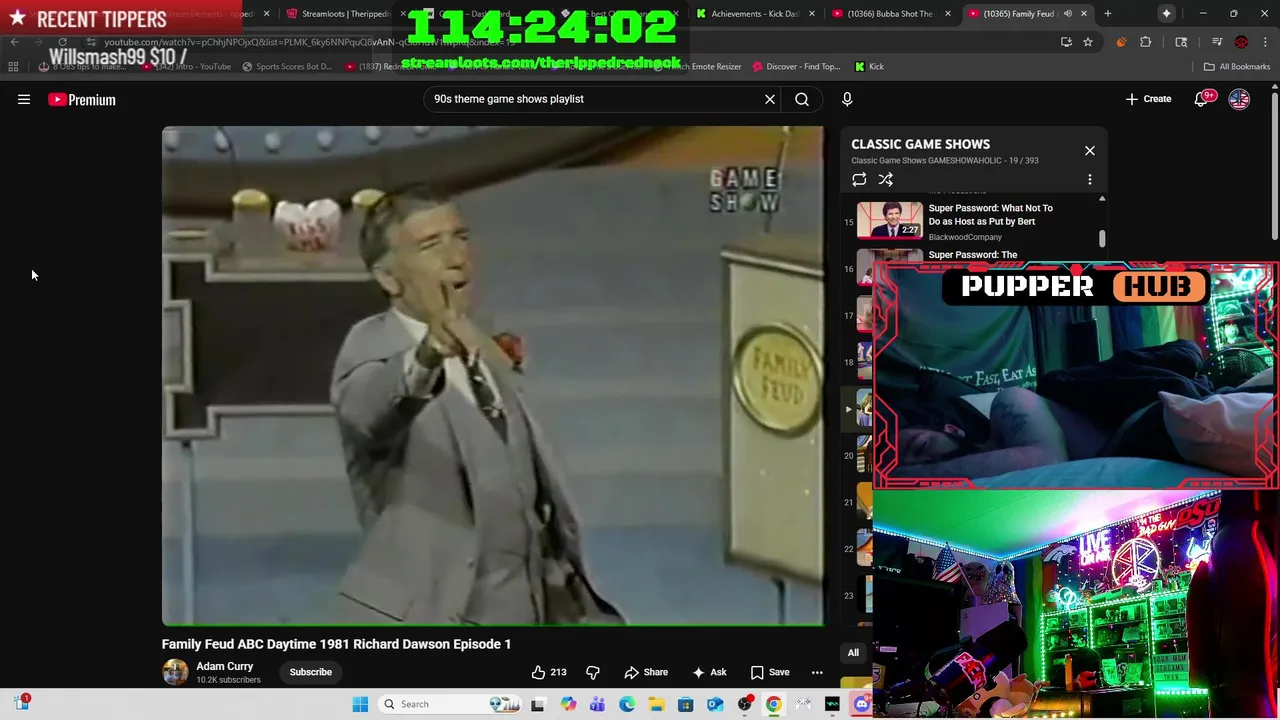Open Super Password What Not To Do title
The image size is (1280, 720).
pos(991,215)
